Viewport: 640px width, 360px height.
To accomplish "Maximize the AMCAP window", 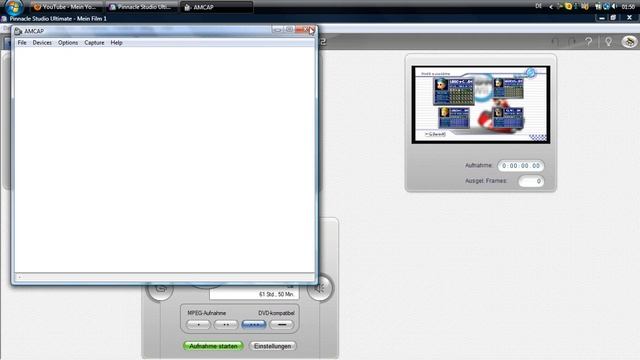I will pos(289,29).
